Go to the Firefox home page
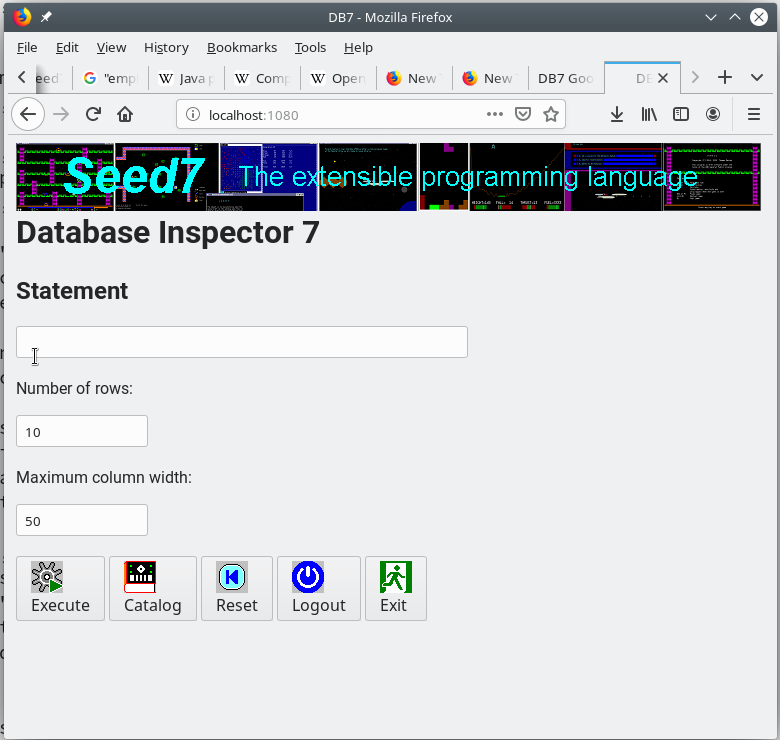The height and width of the screenshot is (740, 780). tap(125, 114)
